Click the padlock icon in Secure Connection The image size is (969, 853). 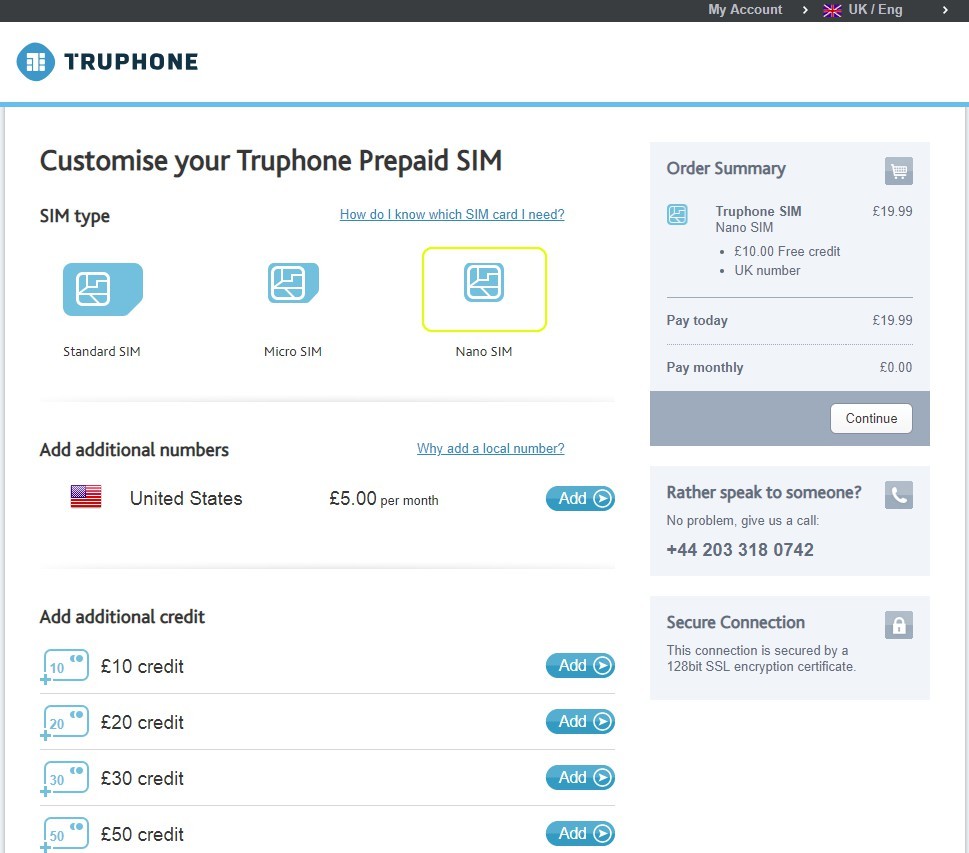point(899,625)
